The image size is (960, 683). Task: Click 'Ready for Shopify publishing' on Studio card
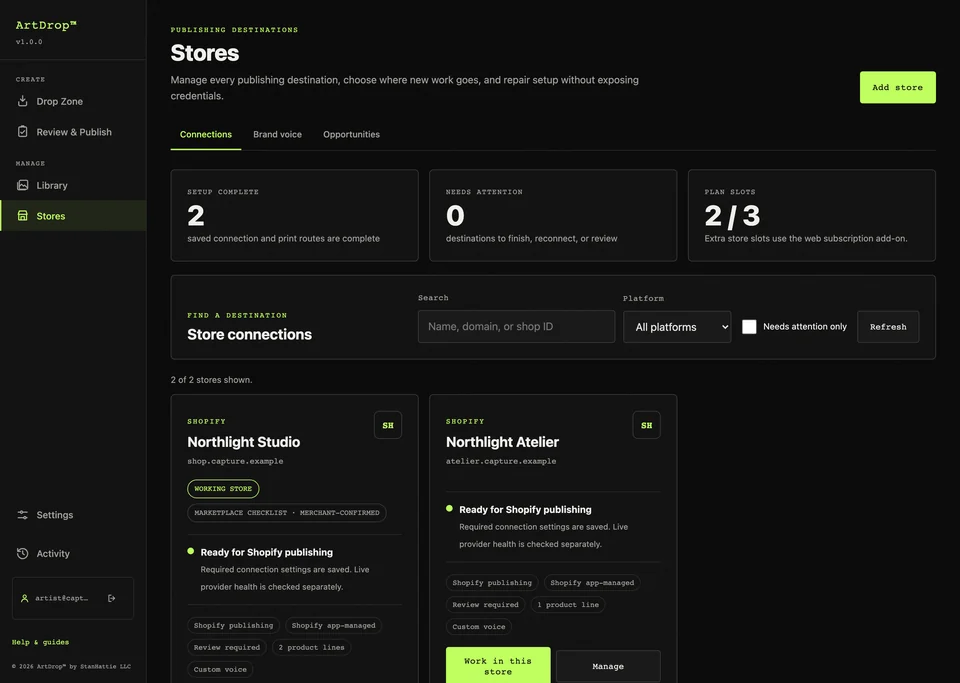(x=266, y=552)
